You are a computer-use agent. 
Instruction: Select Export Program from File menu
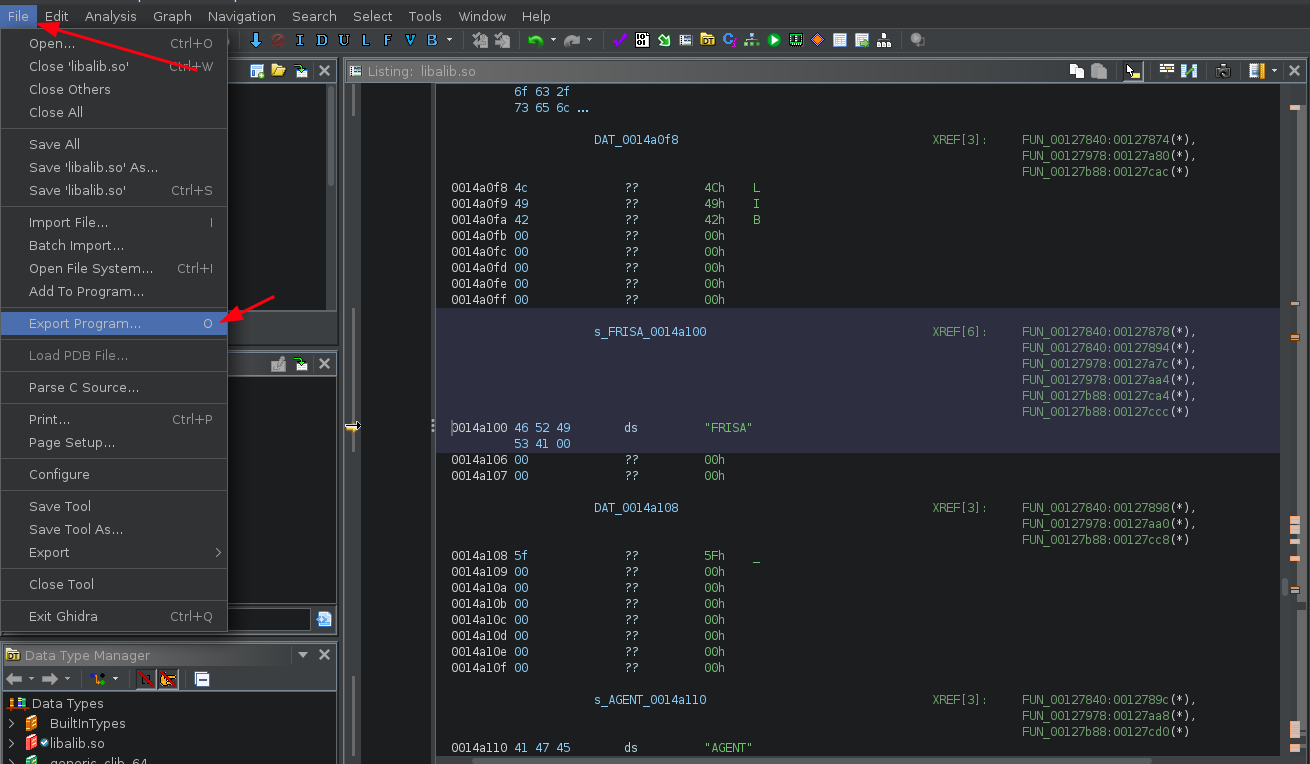[x=85, y=324]
